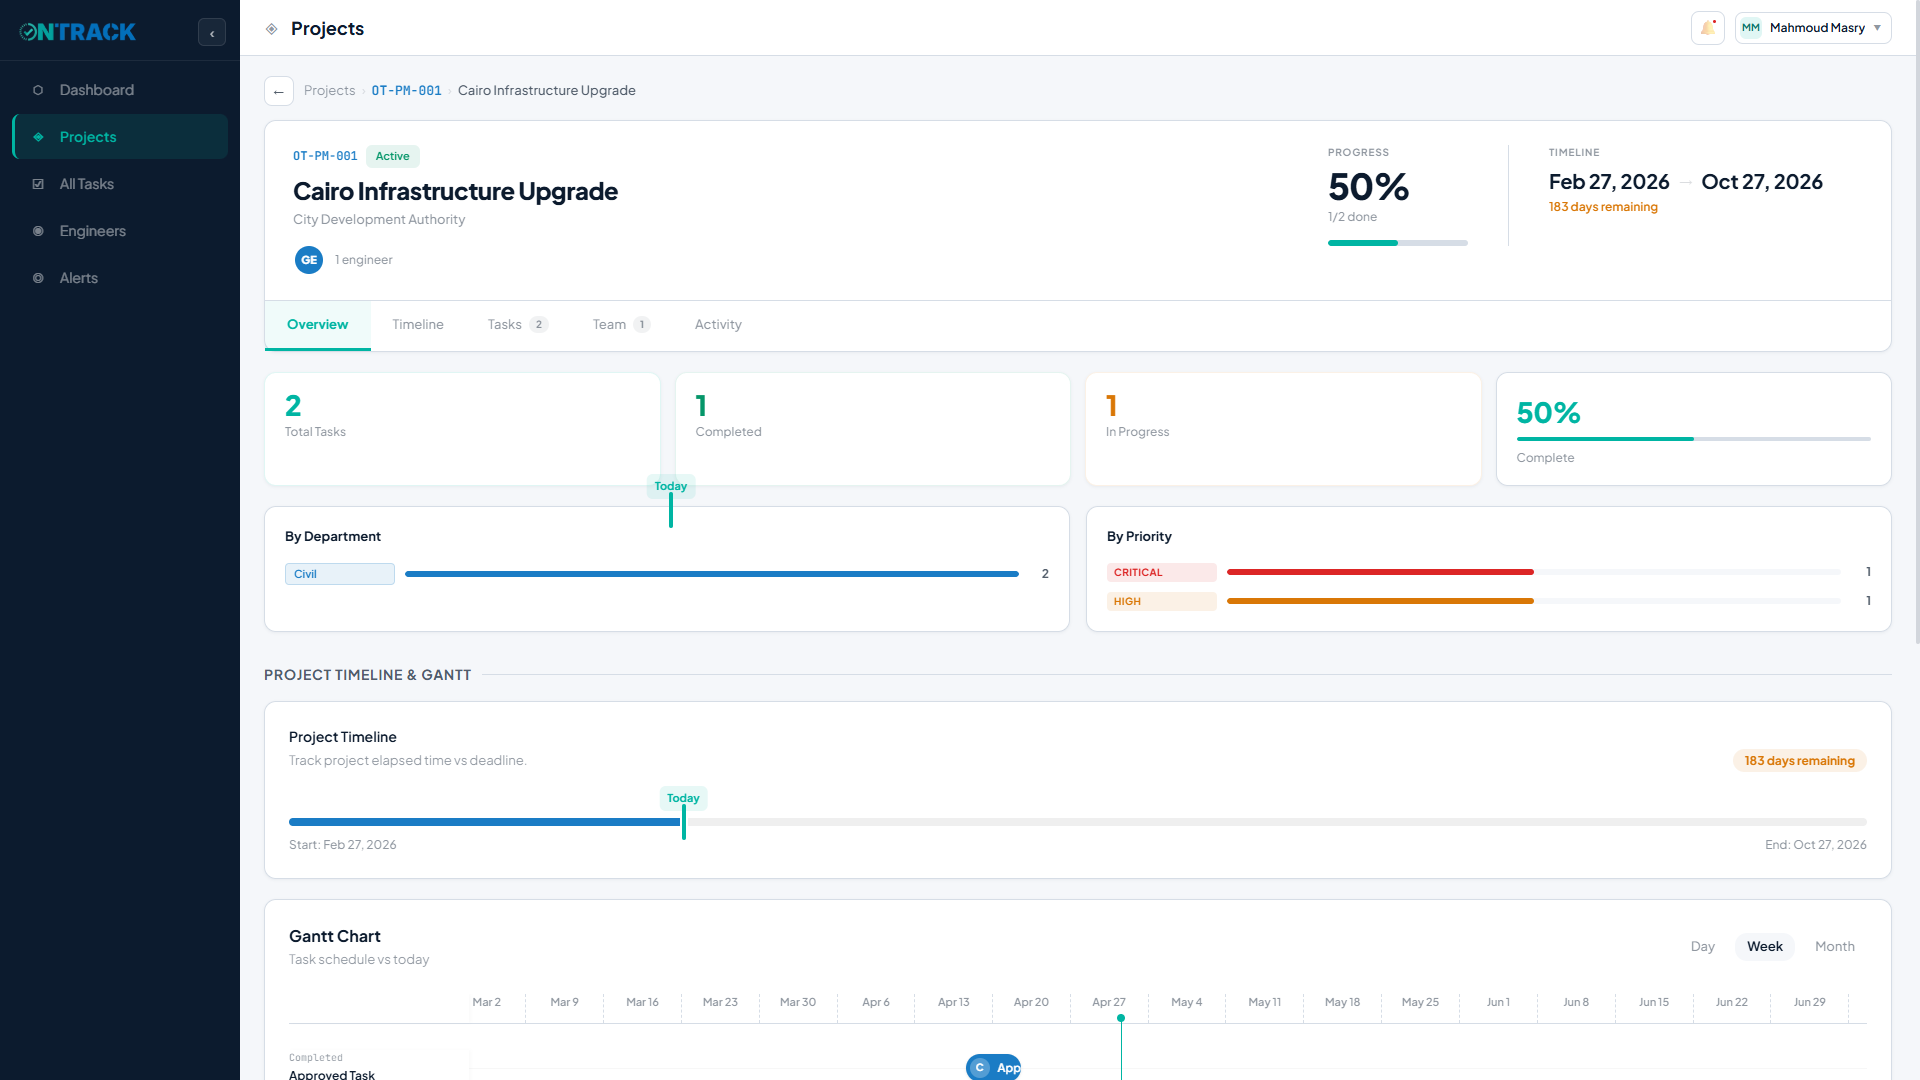The width and height of the screenshot is (1920, 1080).
Task: Switch to the Activity tab
Action: [x=718, y=325]
